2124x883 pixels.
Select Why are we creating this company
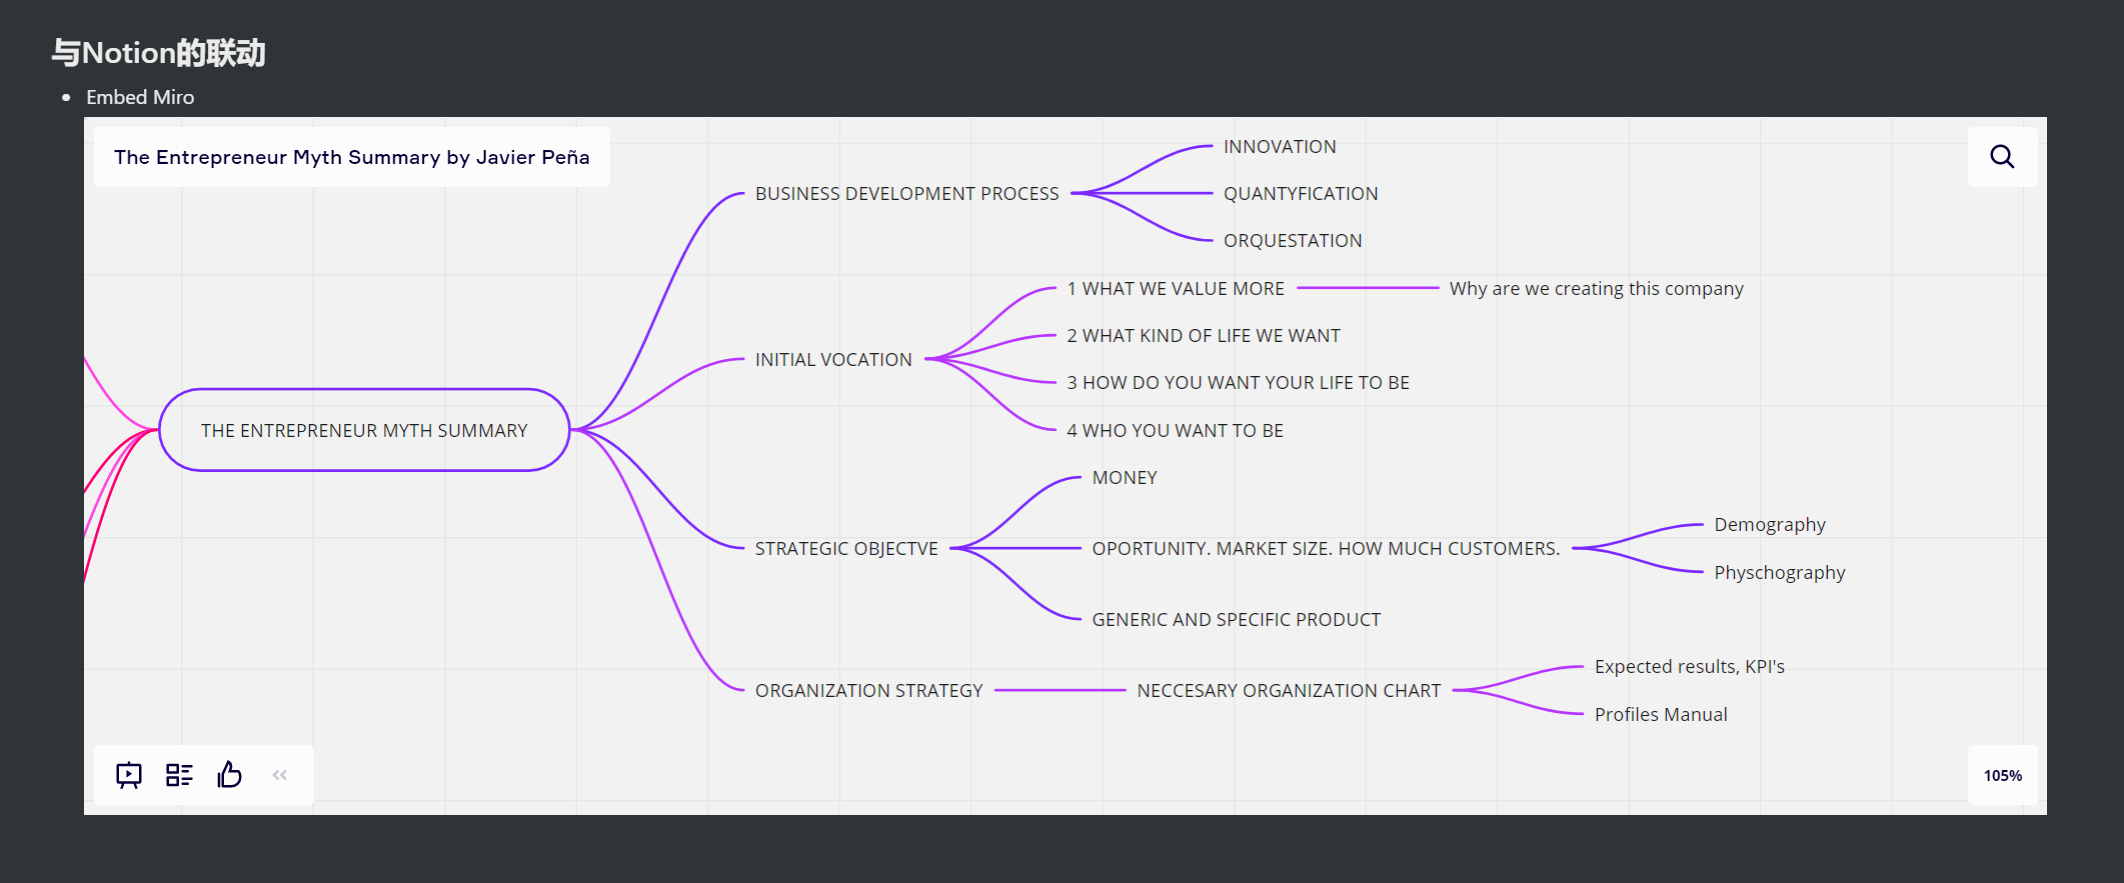[1597, 288]
